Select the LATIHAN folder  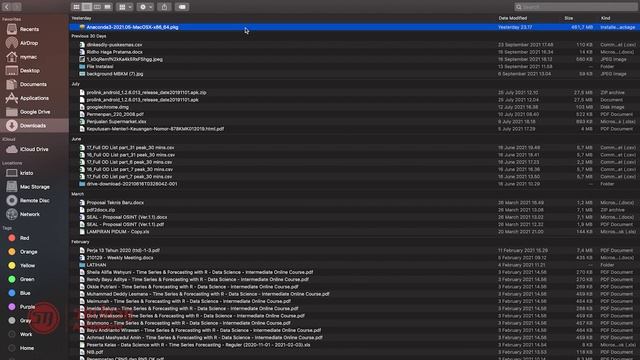point(354,265)
